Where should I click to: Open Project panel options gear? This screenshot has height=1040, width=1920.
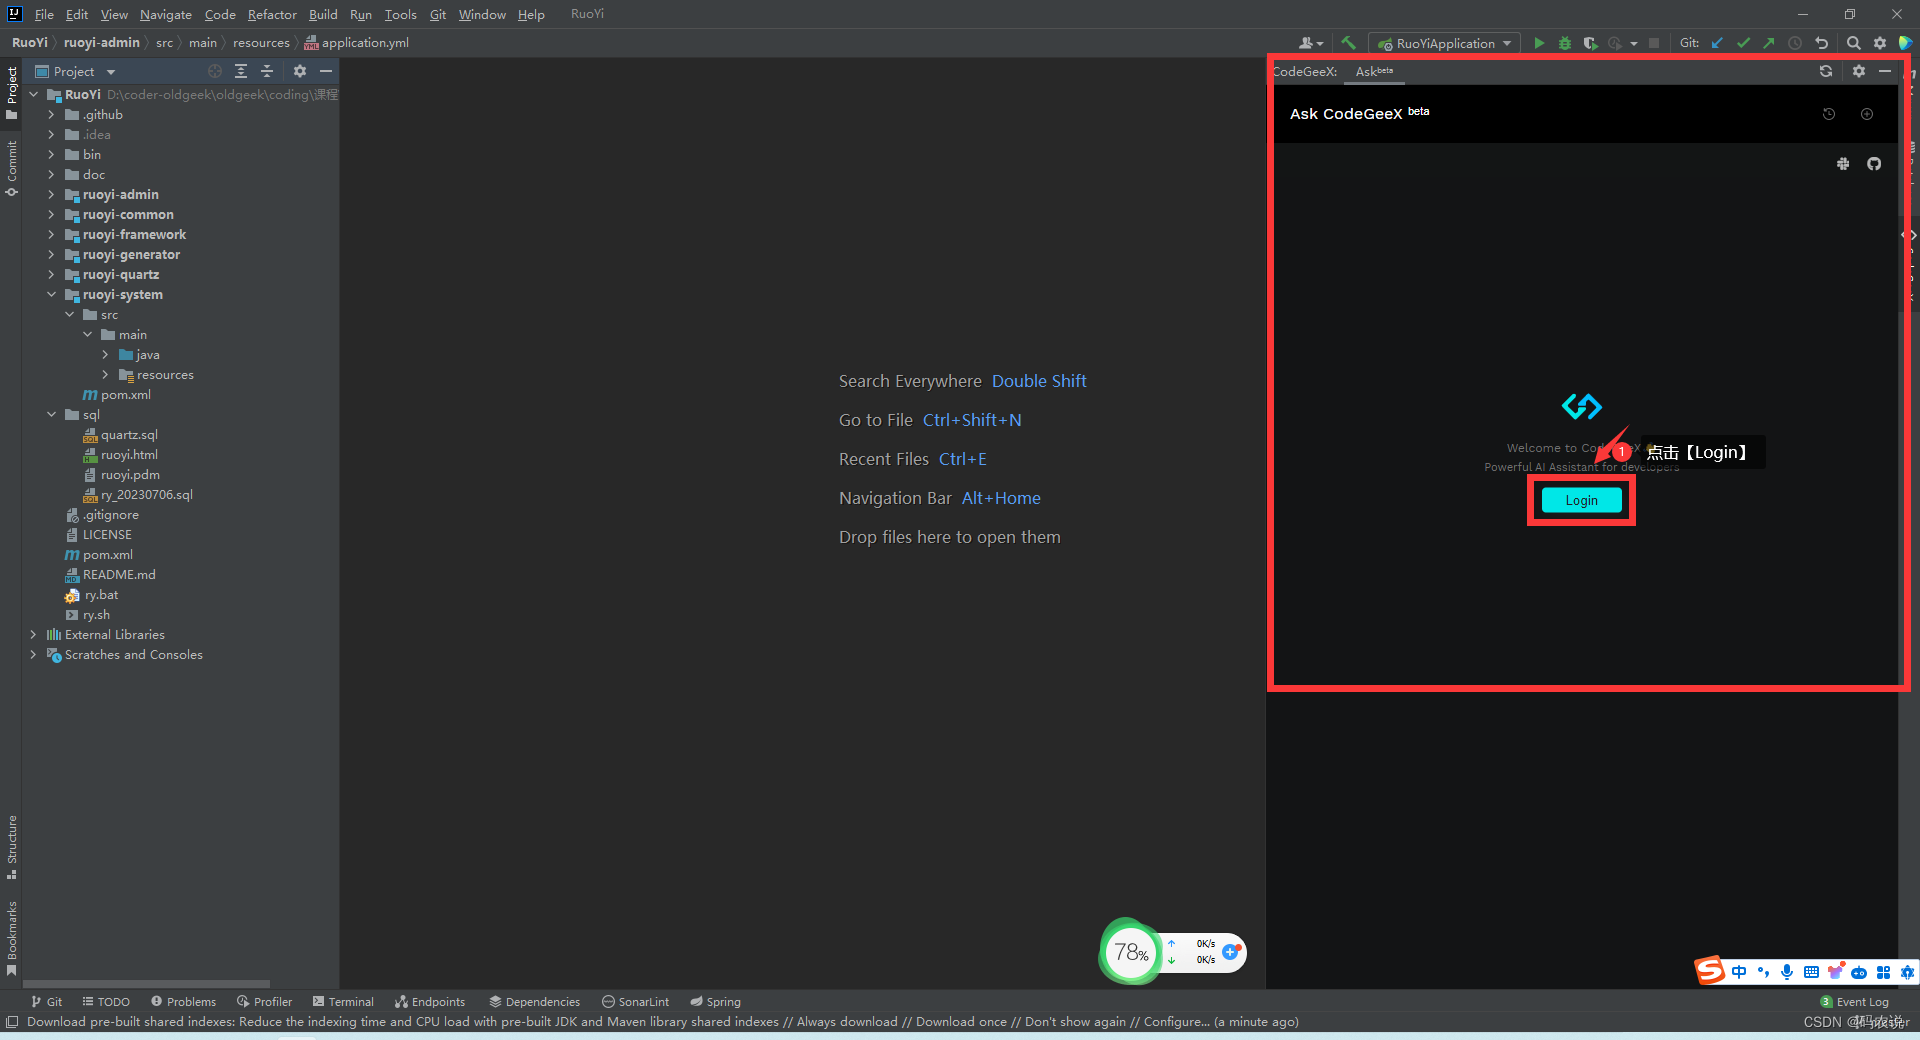point(300,71)
